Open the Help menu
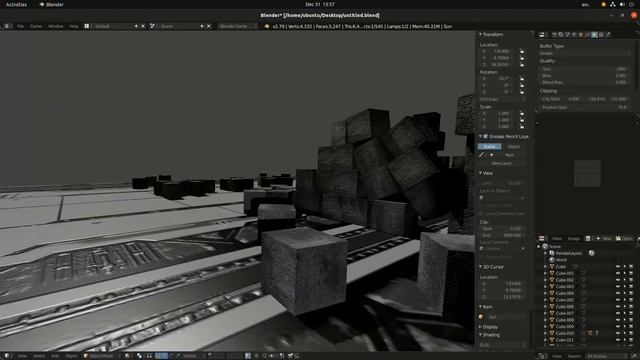The height and width of the screenshot is (360, 640). point(73,26)
